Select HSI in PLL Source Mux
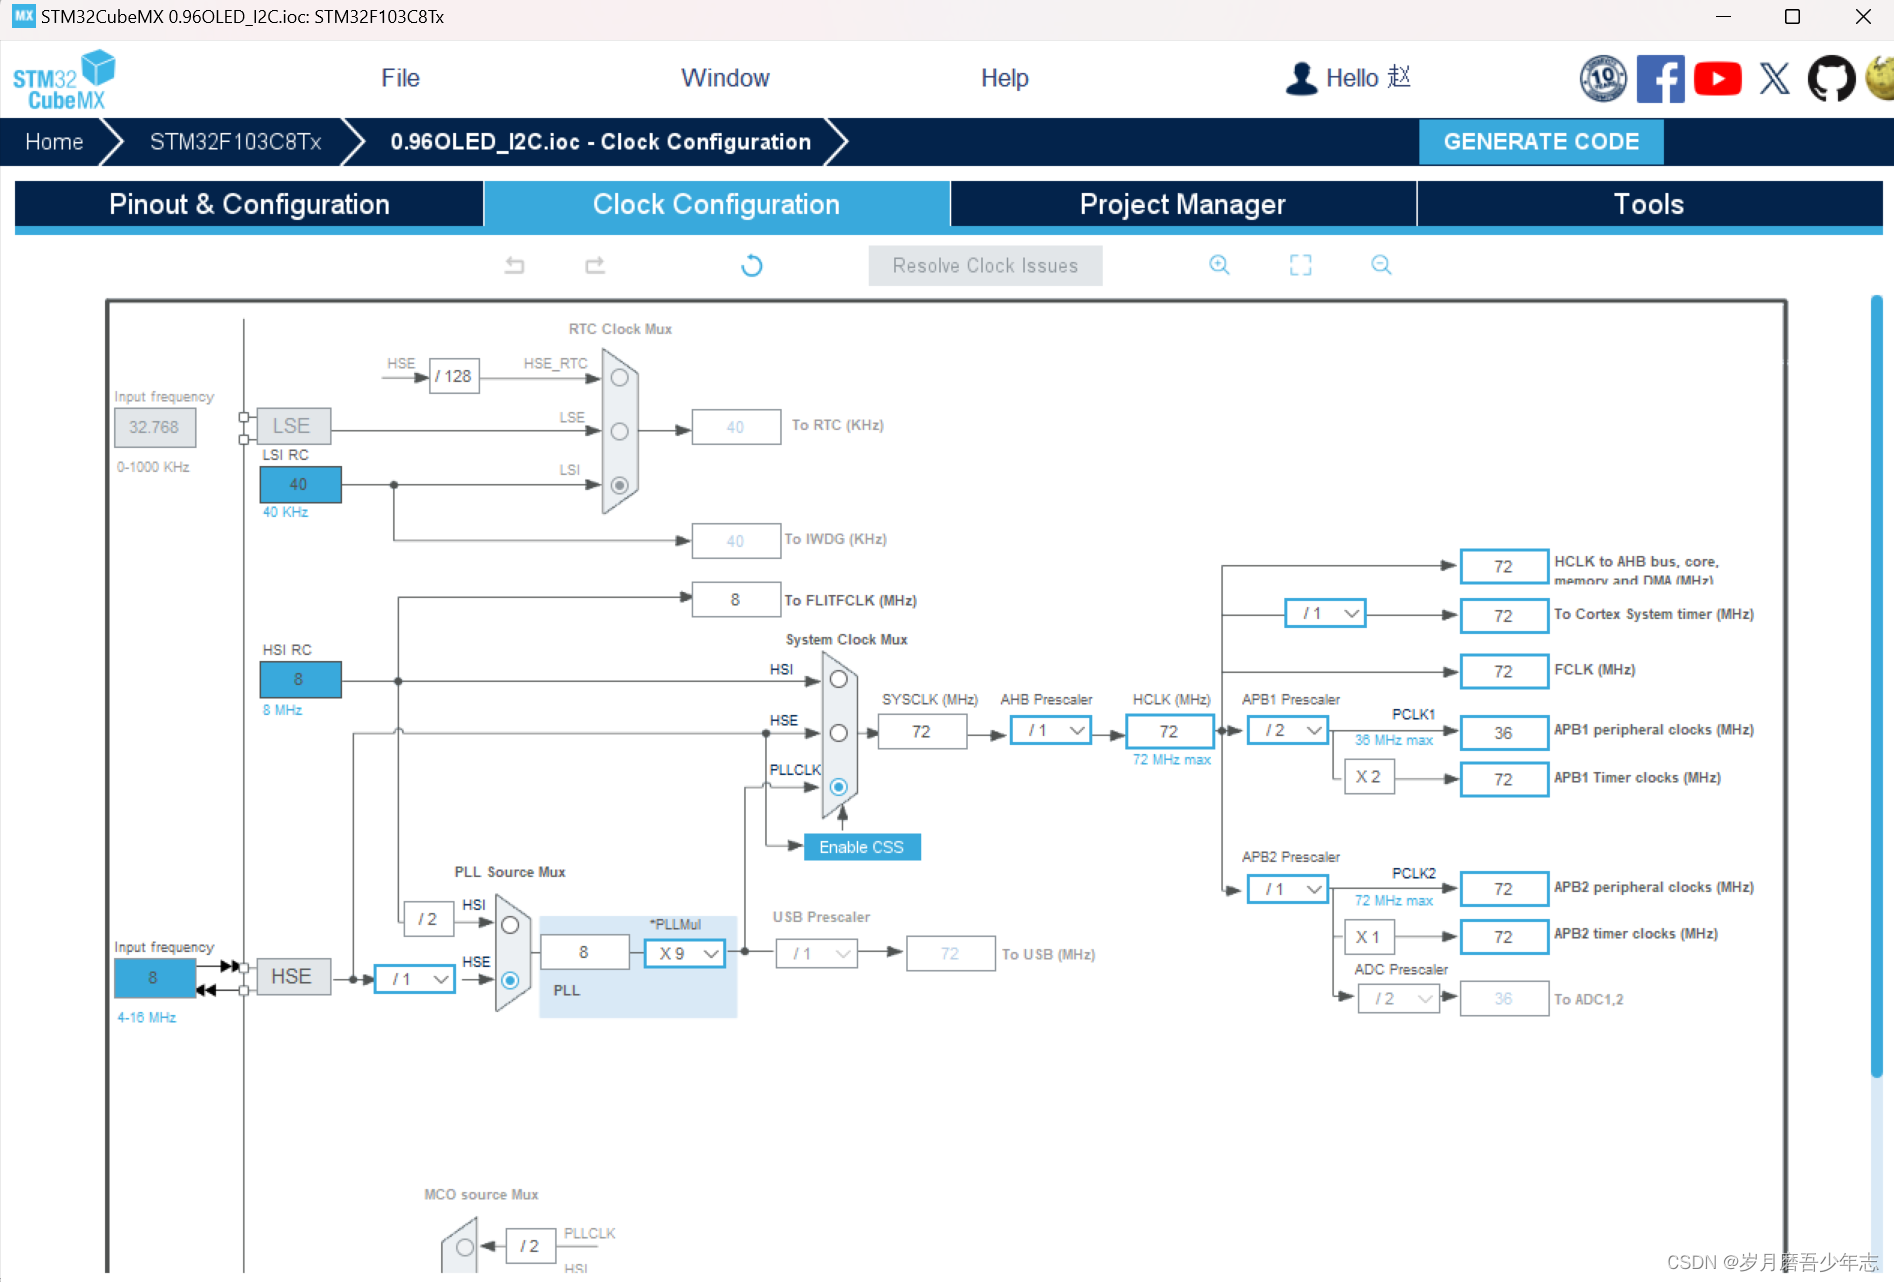Image resolution: width=1894 pixels, height=1282 pixels. tap(510, 925)
